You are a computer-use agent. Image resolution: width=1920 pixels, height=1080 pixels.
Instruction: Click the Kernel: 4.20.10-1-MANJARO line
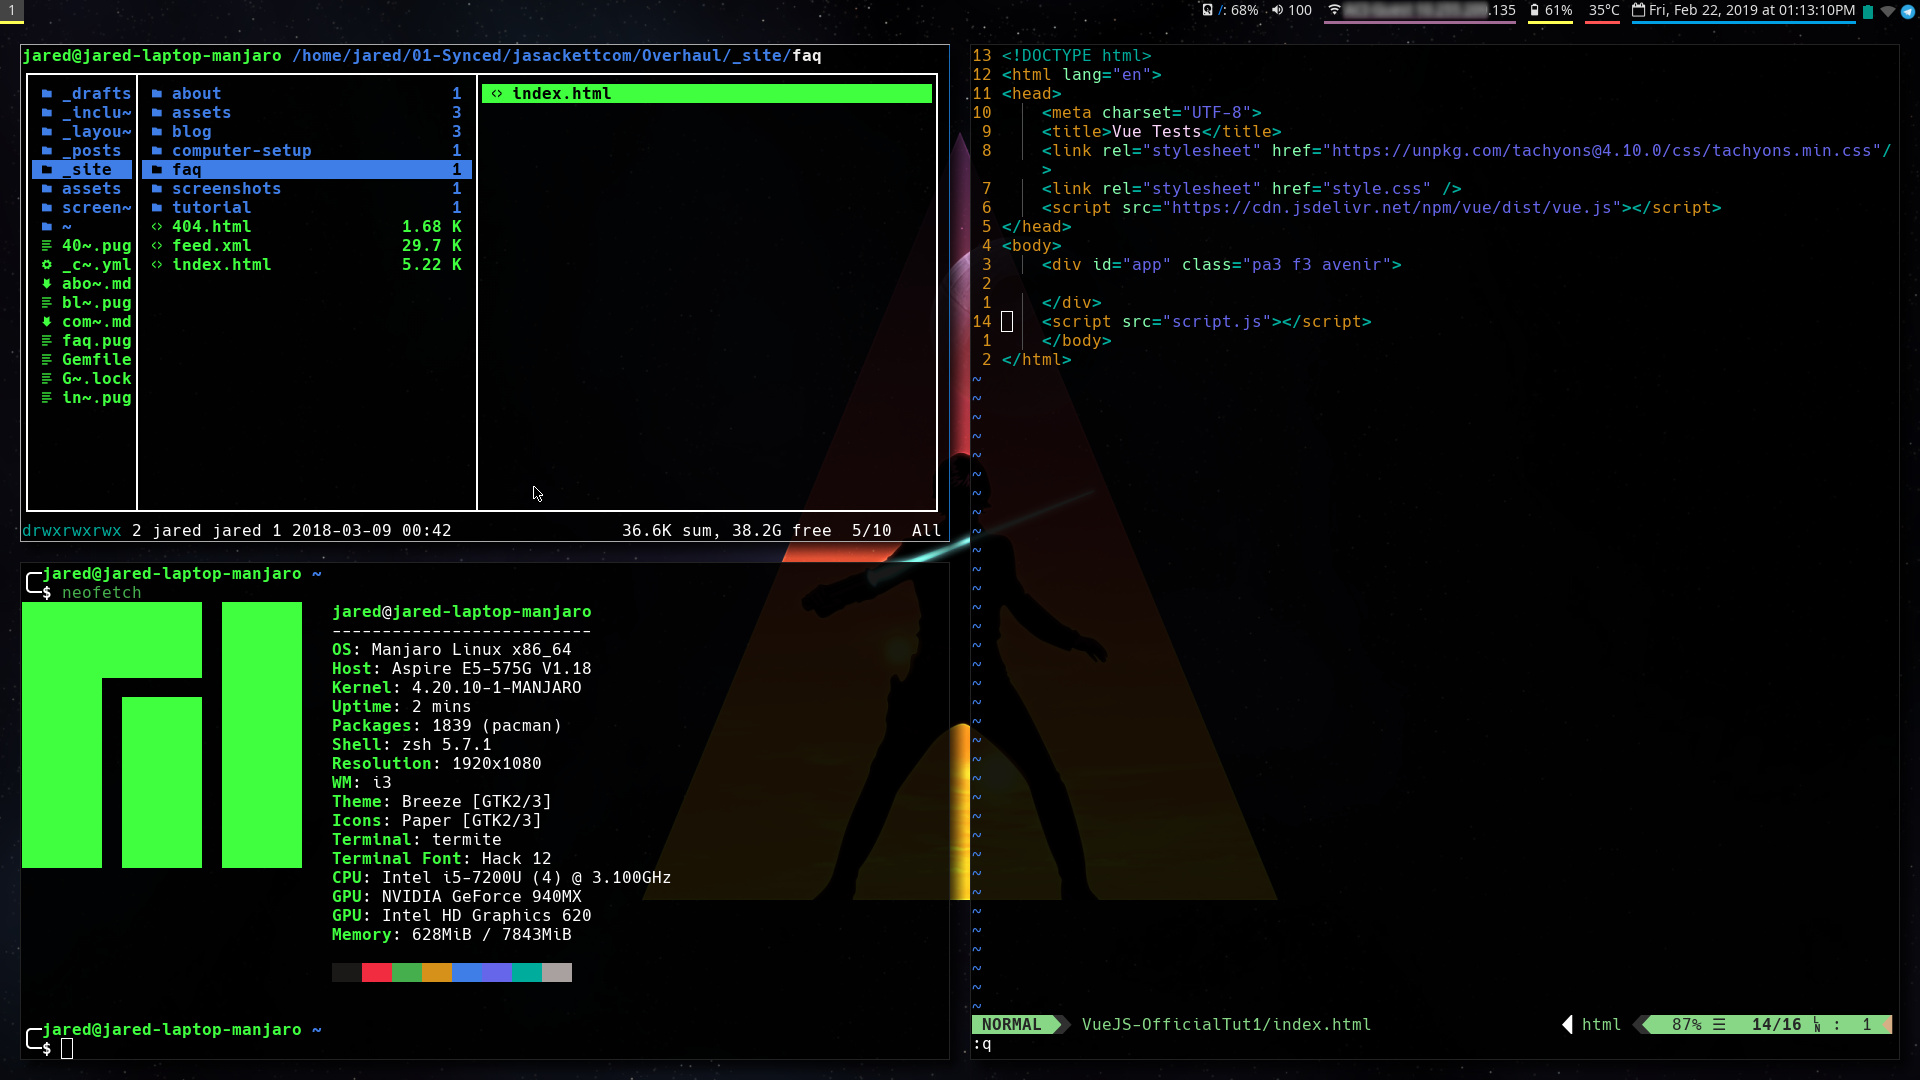[457, 688]
